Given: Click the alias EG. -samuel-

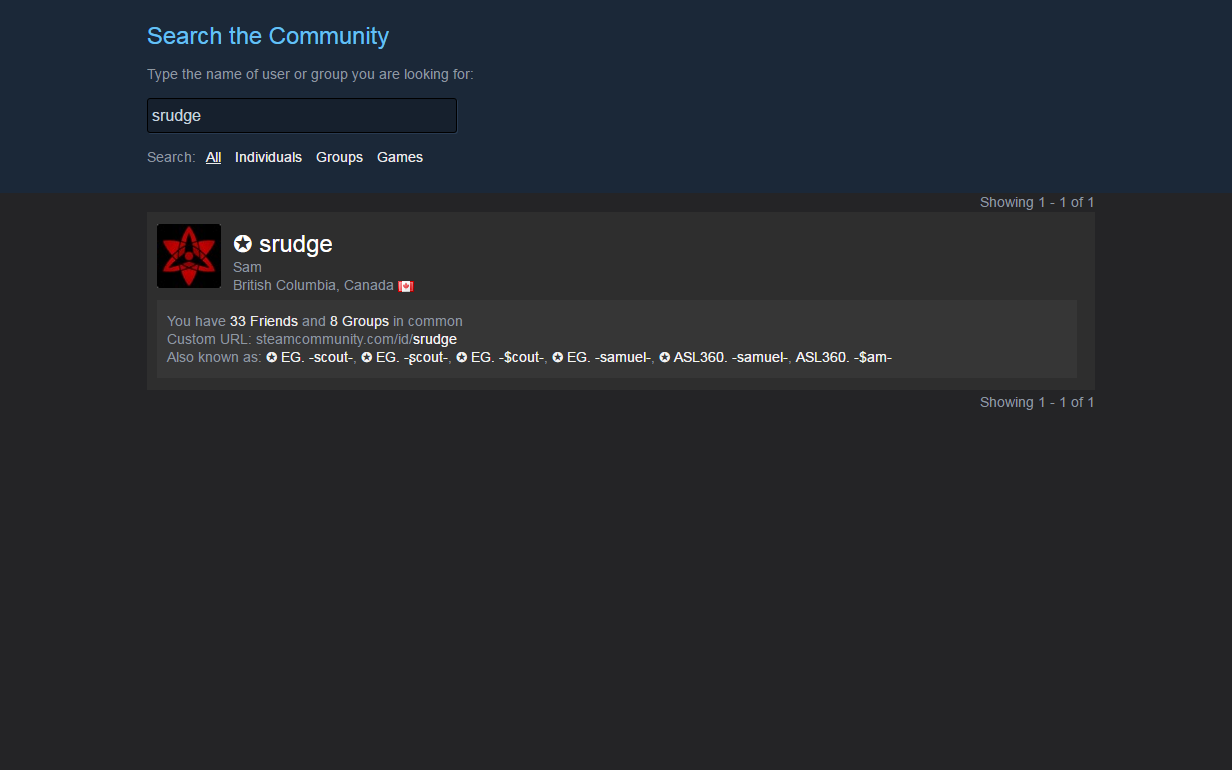Looking at the screenshot, I should [x=602, y=357].
